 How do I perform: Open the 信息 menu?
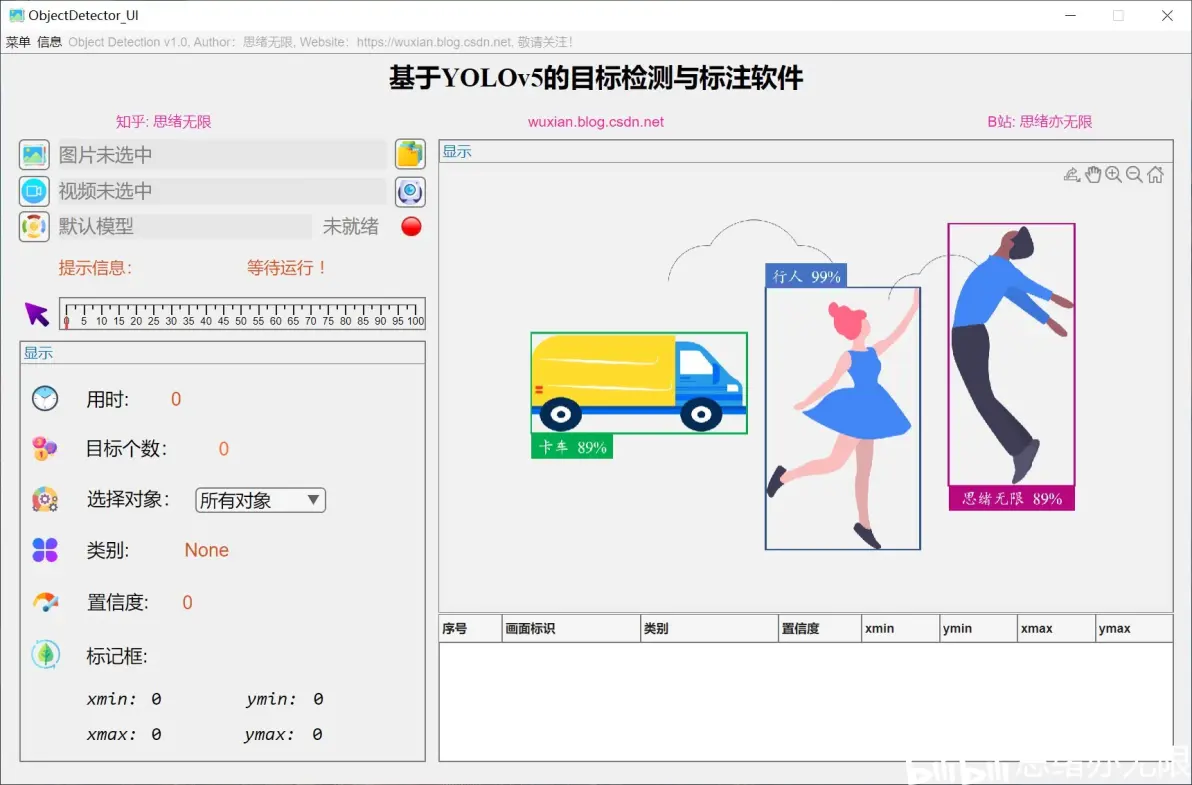[49, 42]
